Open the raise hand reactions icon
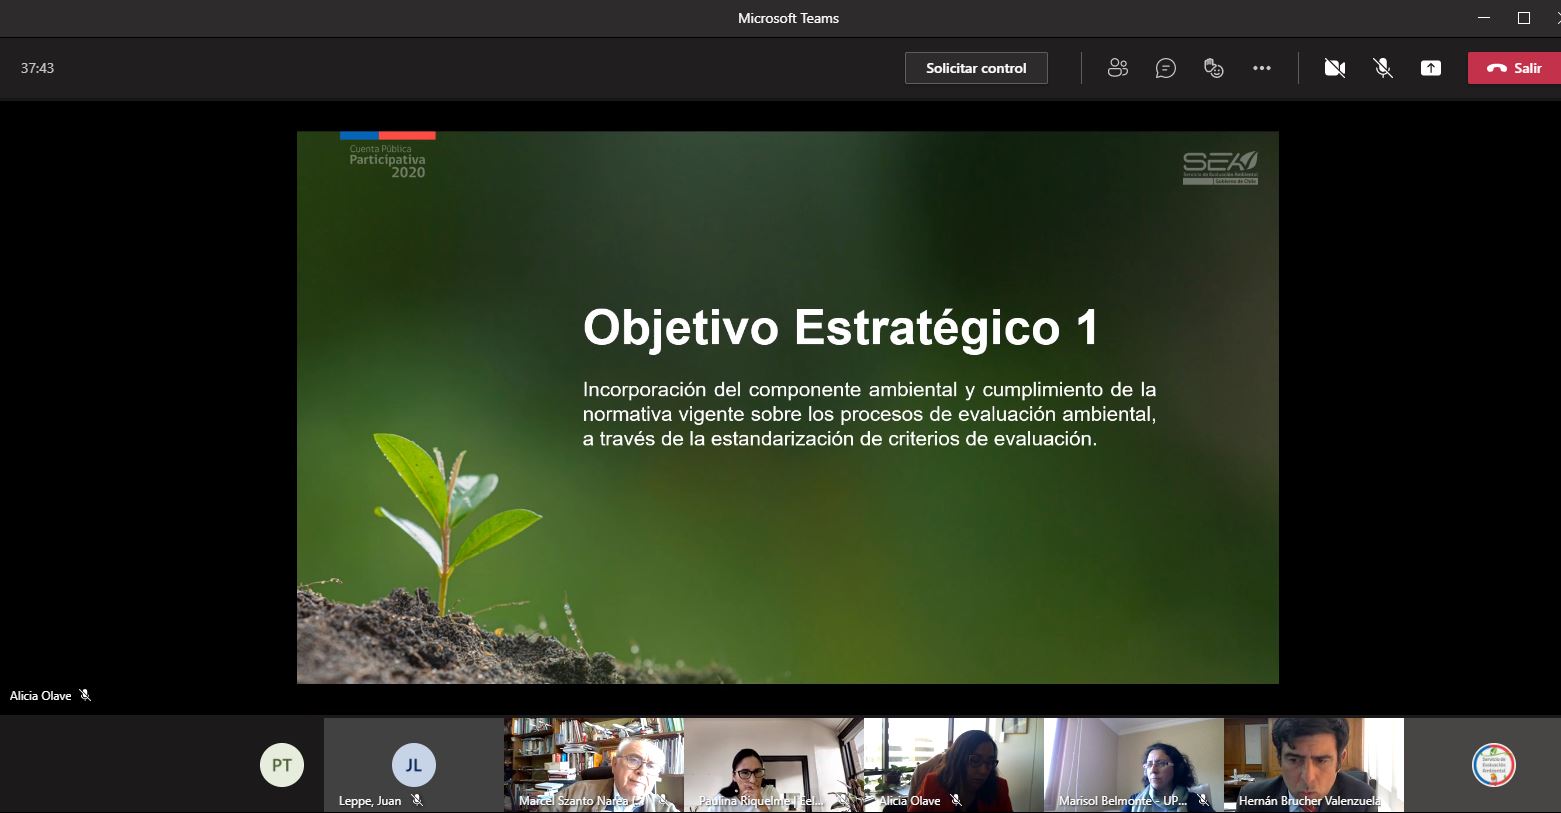Viewport: 1561px width, 813px height. tap(1213, 68)
